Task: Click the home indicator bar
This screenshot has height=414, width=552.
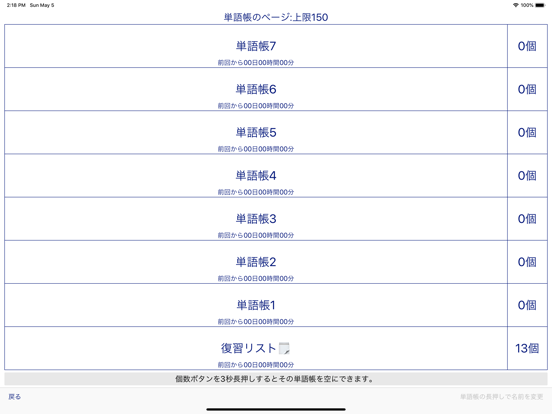Action: tap(276, 409)
